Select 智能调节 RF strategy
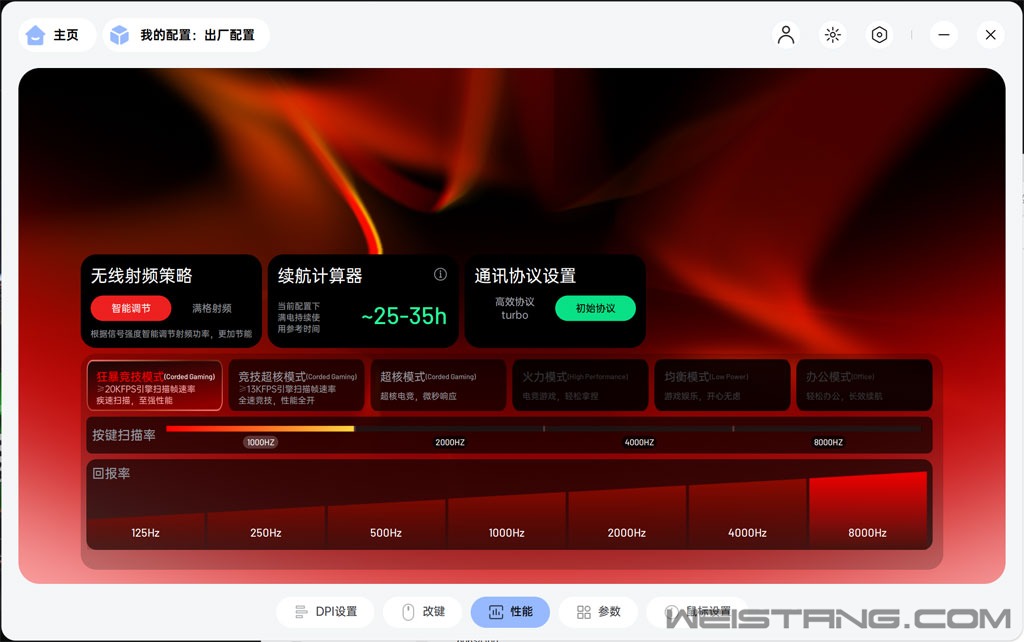The height and width of the screenshot is (642, 1024). pos(131,308)
